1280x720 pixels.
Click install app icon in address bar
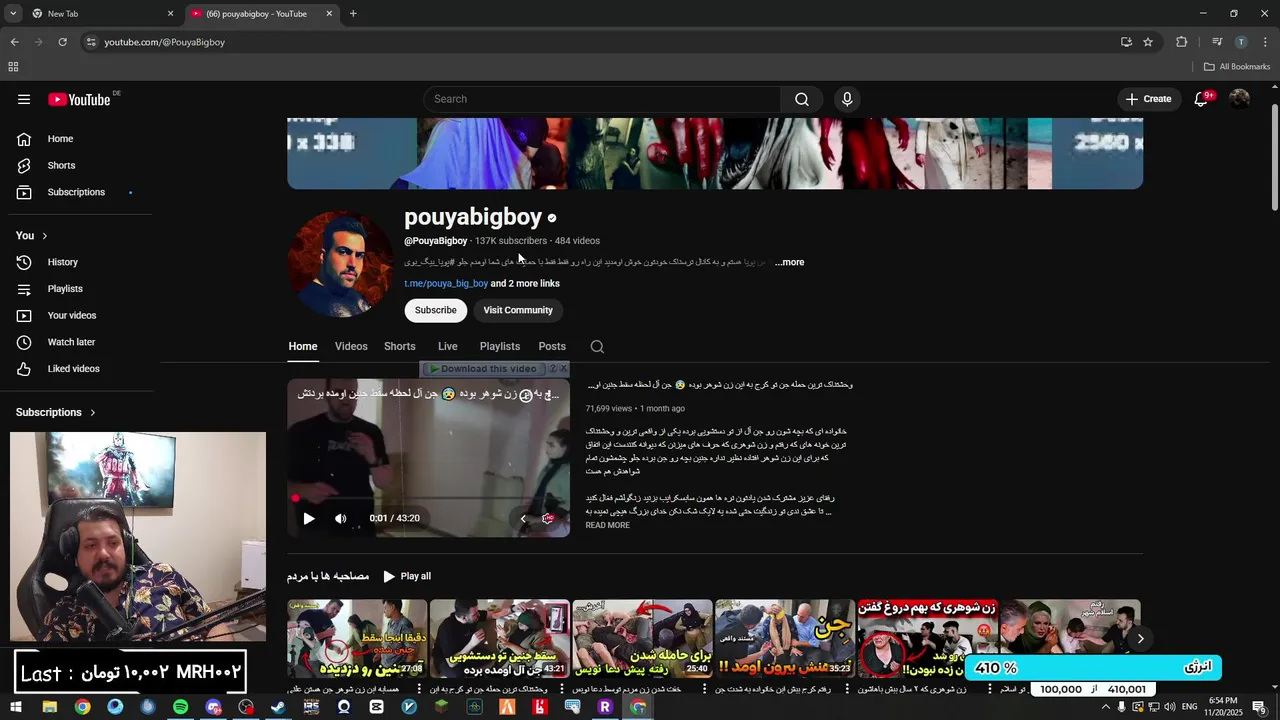1126,42
